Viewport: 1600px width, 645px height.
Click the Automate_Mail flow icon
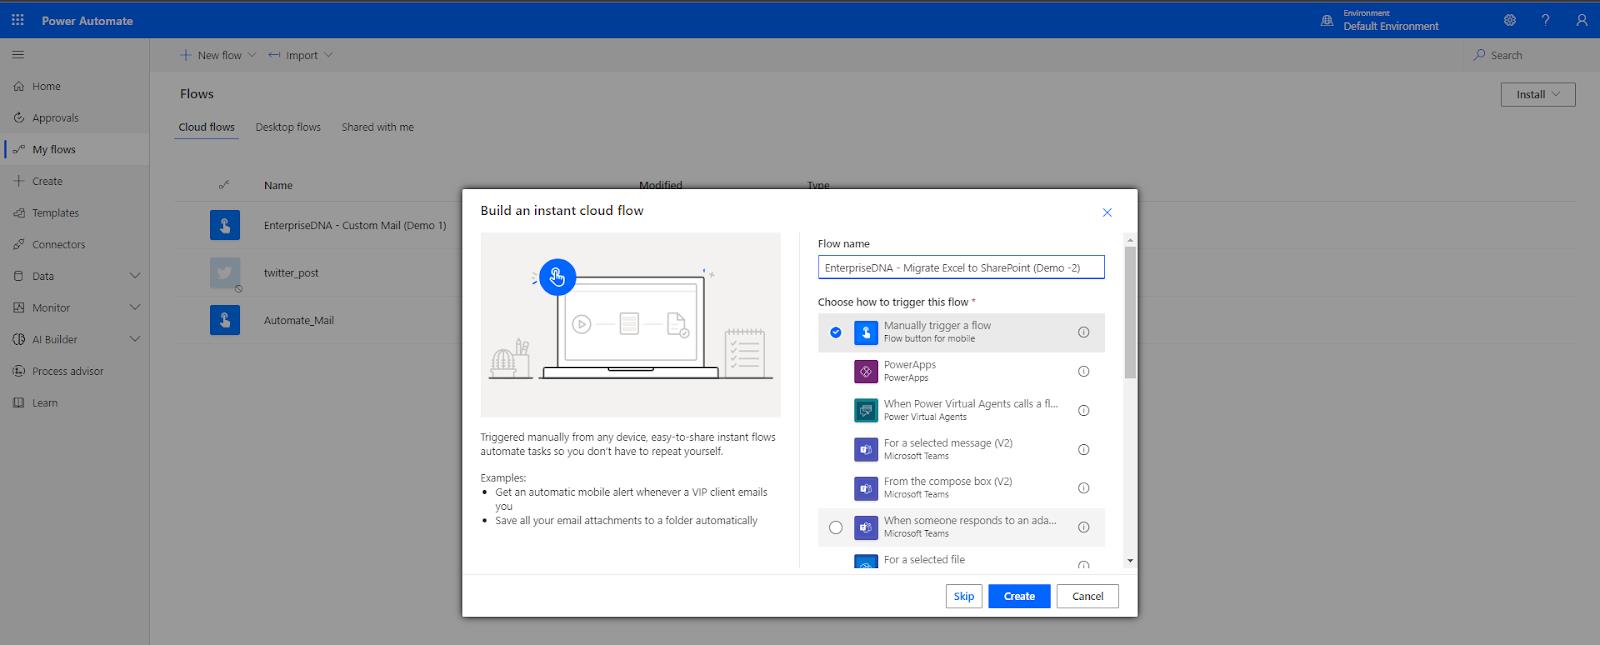click(x=225, y=320)
